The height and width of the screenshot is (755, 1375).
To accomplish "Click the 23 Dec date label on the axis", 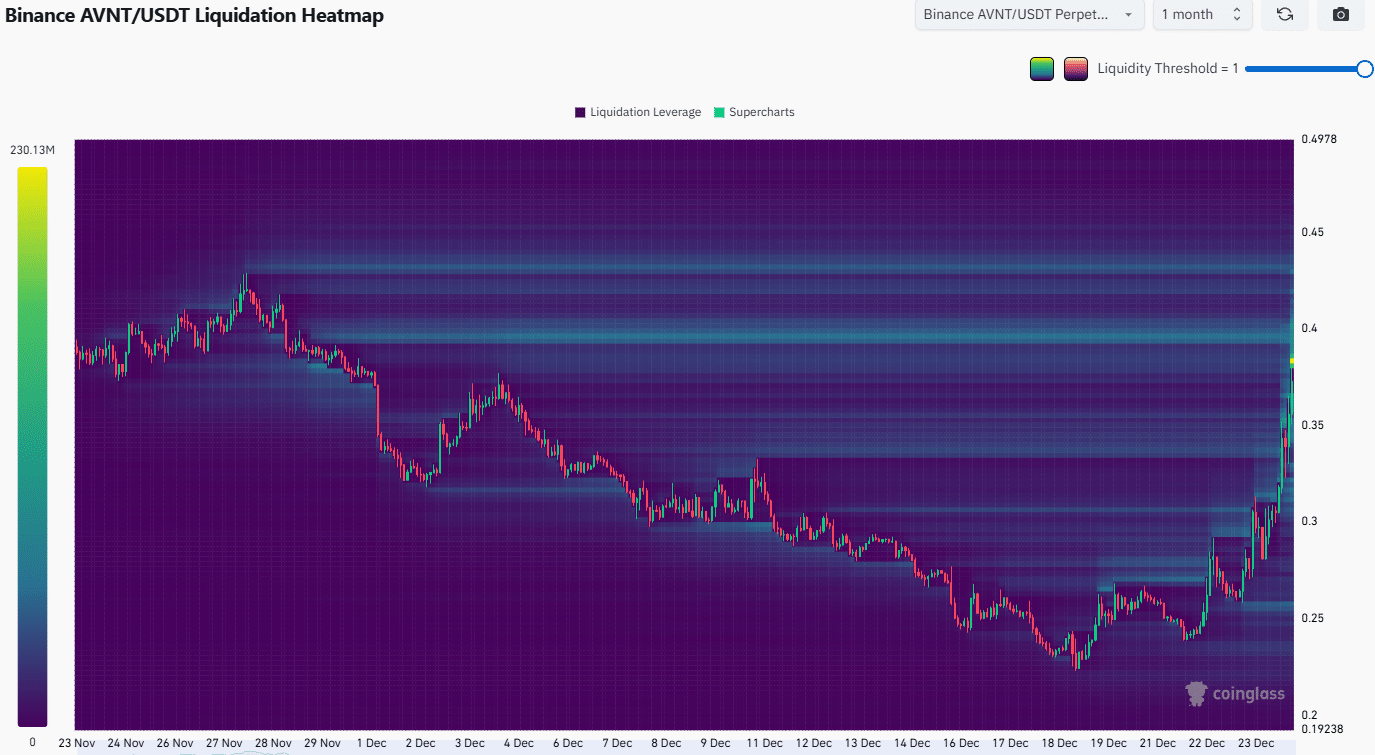I will pos(1255,743).
